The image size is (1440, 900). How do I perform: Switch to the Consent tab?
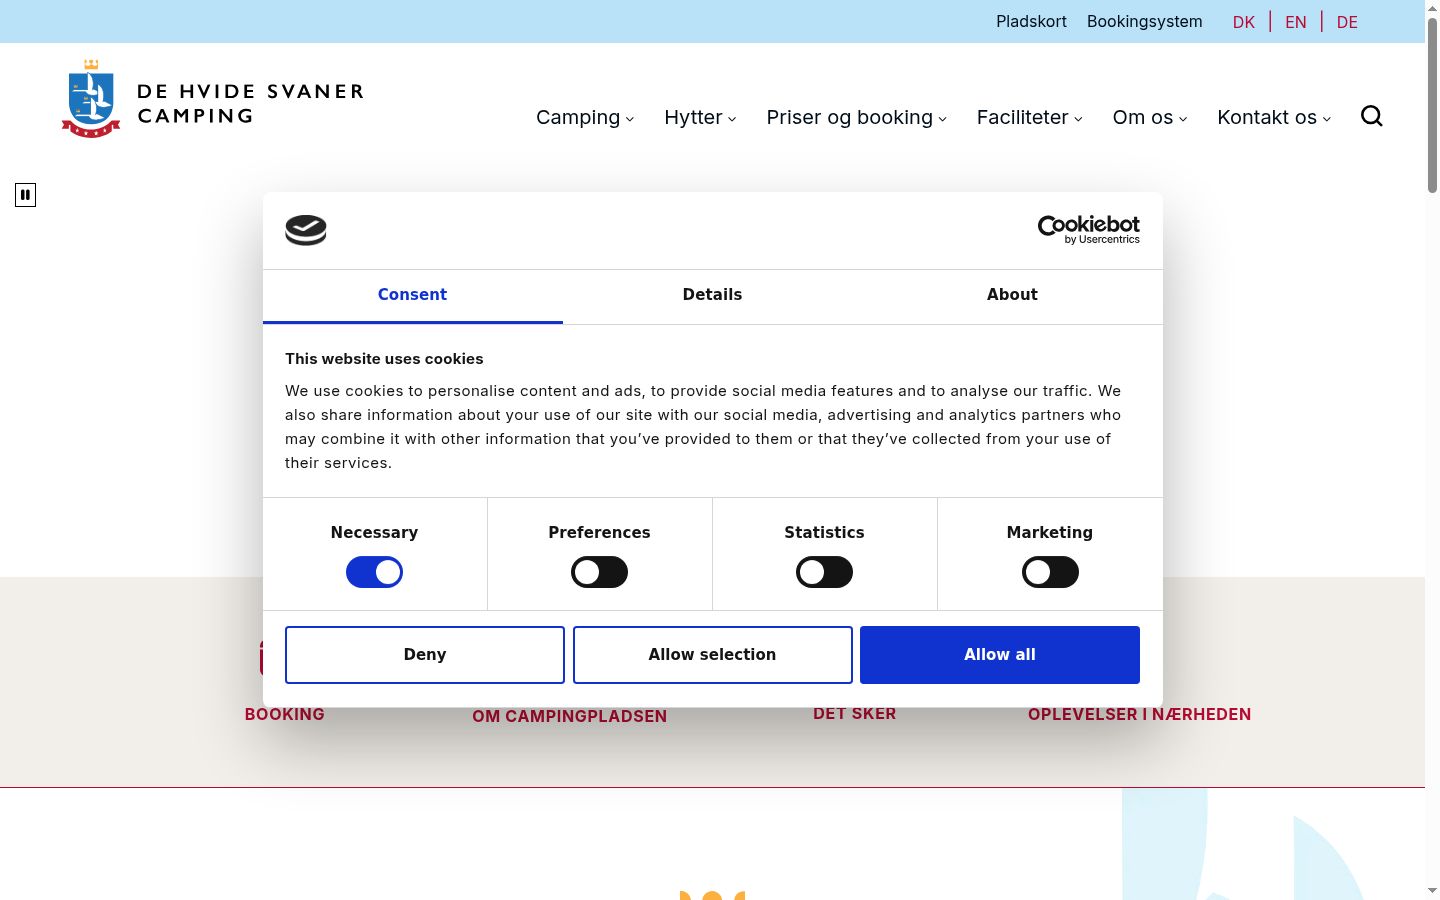tap(412, 295)
